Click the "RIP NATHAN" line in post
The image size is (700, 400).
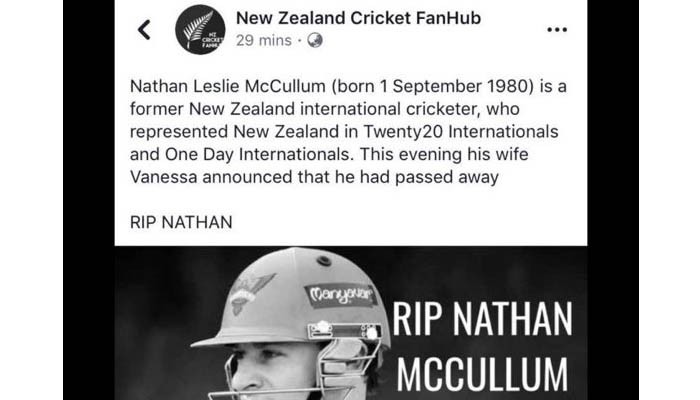[x=181, y=222]
